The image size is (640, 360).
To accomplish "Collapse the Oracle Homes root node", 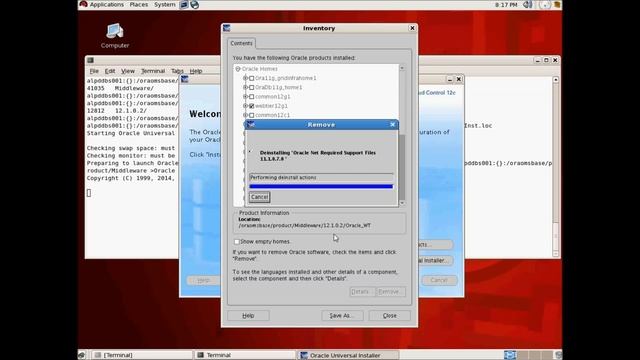I will pos(238,69).
